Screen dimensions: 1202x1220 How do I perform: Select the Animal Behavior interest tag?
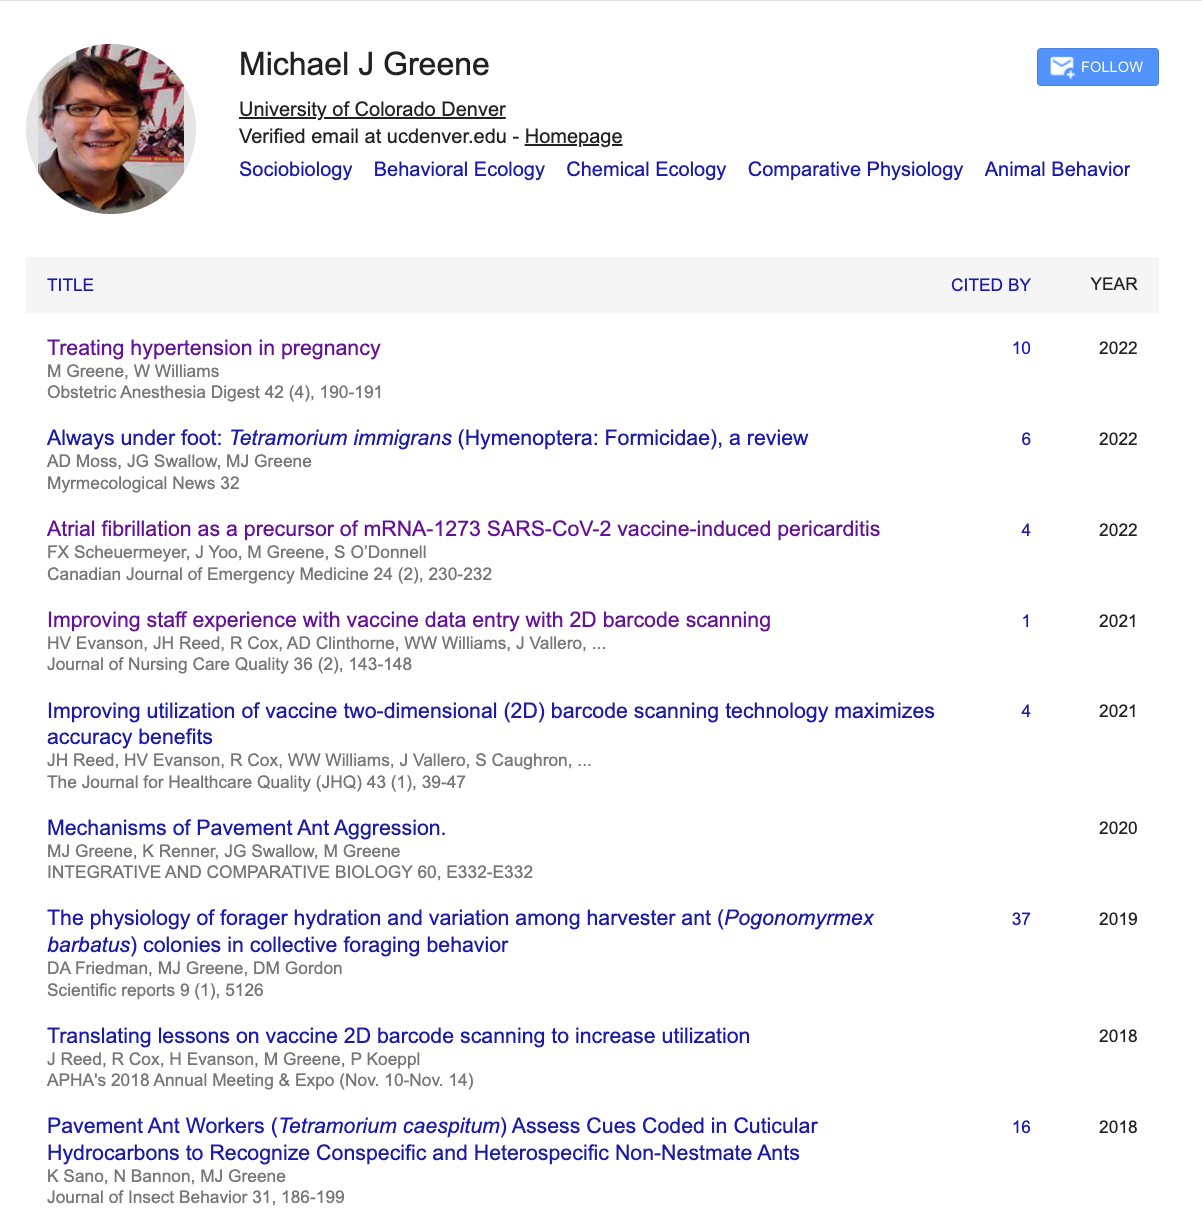point(1057,169)
